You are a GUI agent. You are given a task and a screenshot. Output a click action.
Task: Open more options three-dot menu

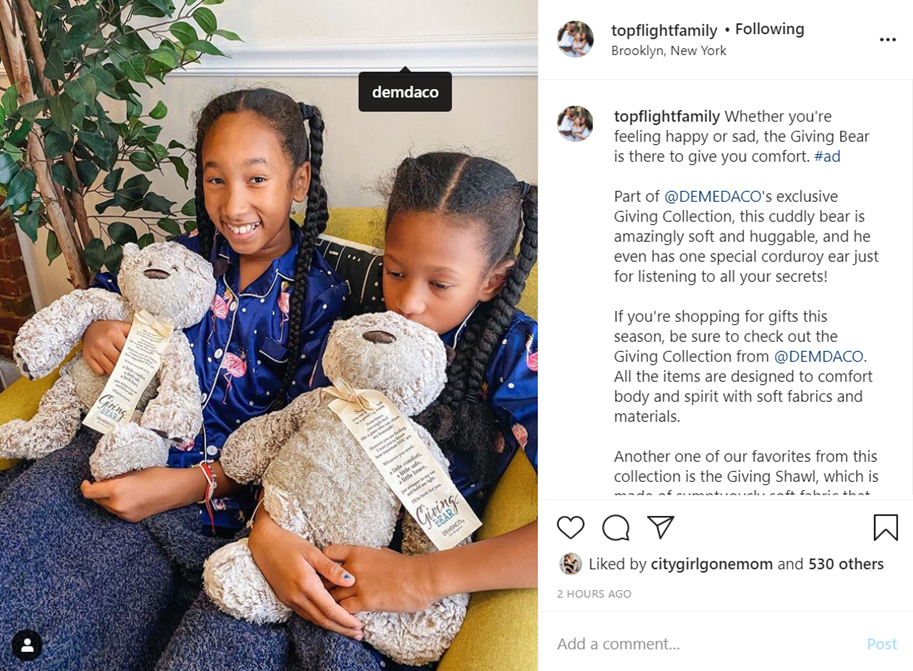pos(887,40)
